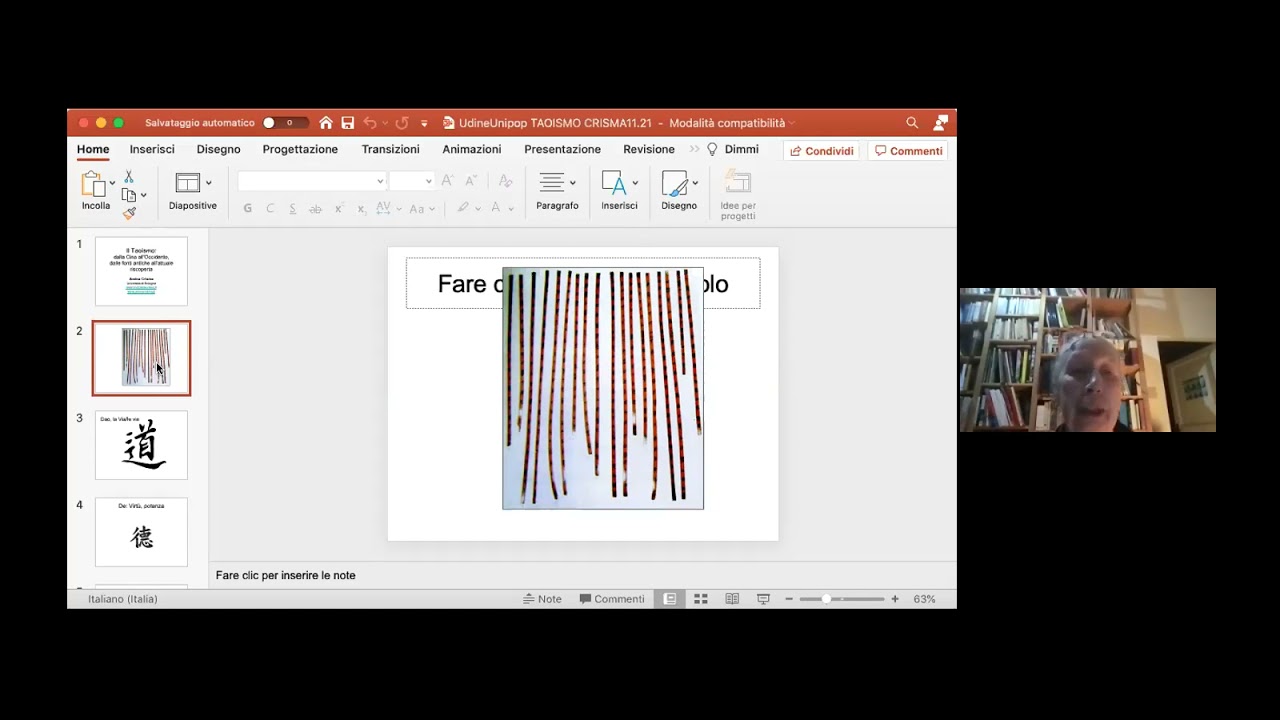Toggle bold with the G button
The height and width of the screenshot is (720, 1280).
click(248, 209)
